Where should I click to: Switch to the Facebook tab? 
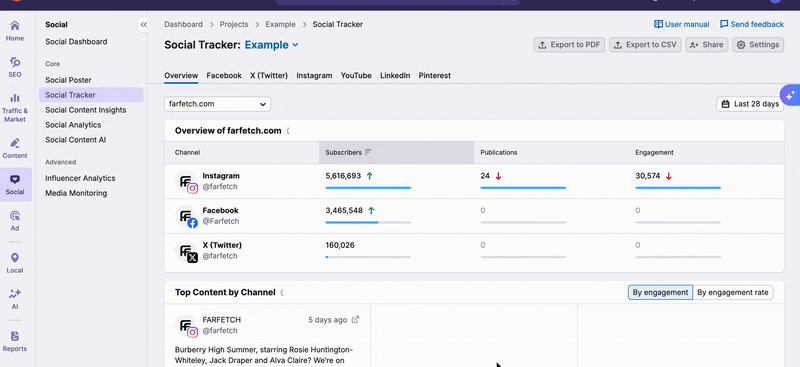coord(224,76)
